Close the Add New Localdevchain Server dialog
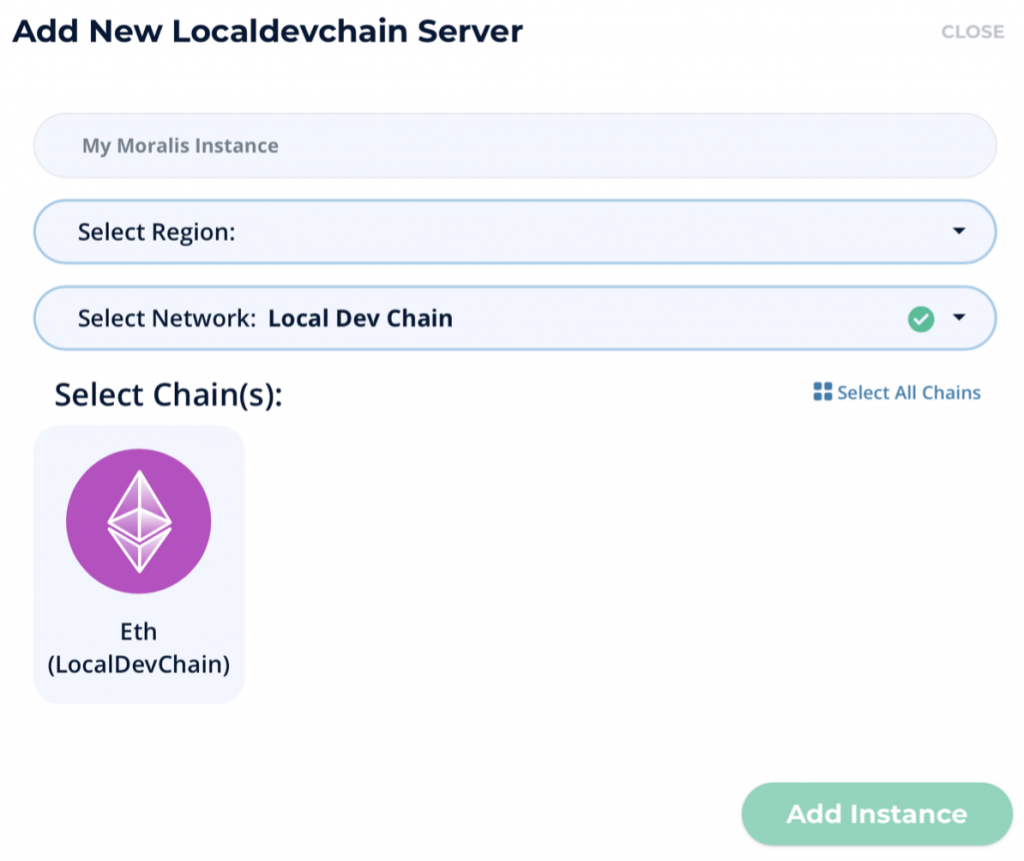Viewport: 1024px width, 861px height. point(972,31)
